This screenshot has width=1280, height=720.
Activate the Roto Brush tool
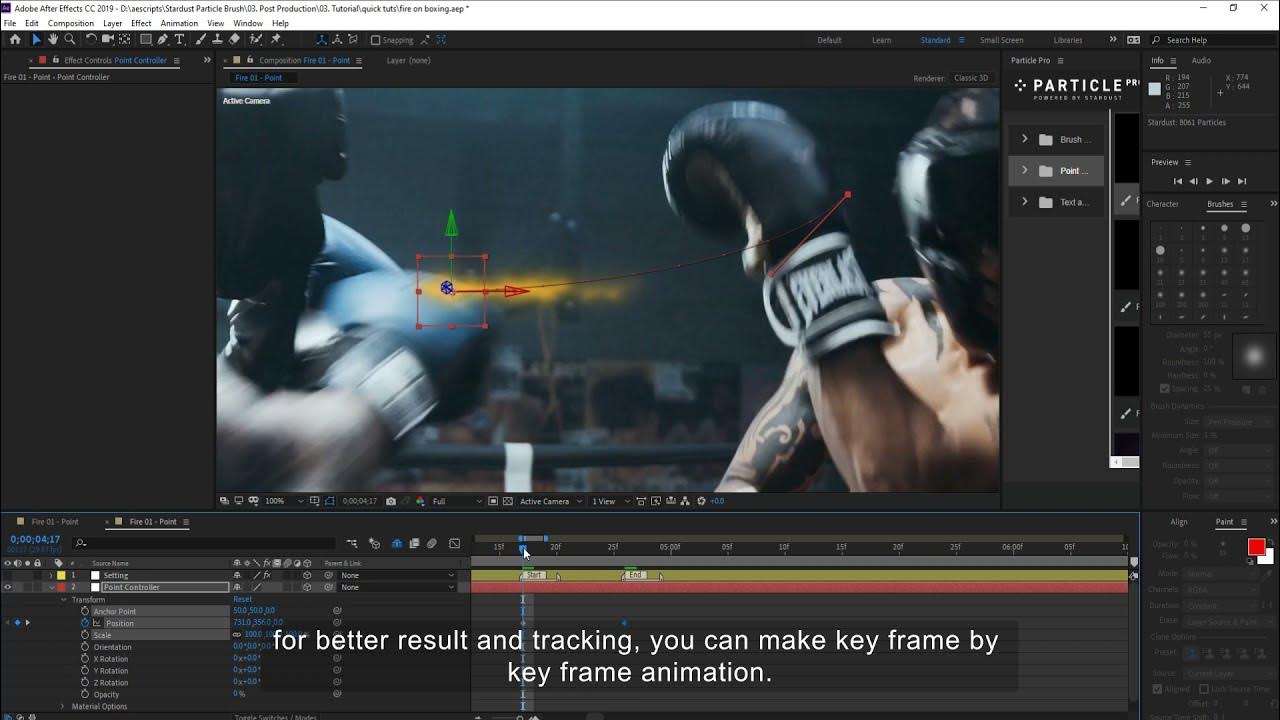[x=253, y=40]
